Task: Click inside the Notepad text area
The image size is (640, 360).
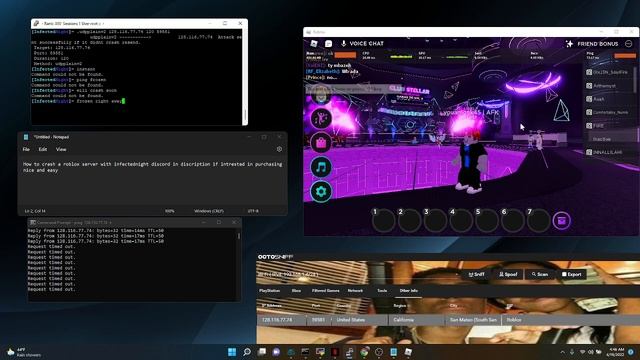Action: coord(152,182)
